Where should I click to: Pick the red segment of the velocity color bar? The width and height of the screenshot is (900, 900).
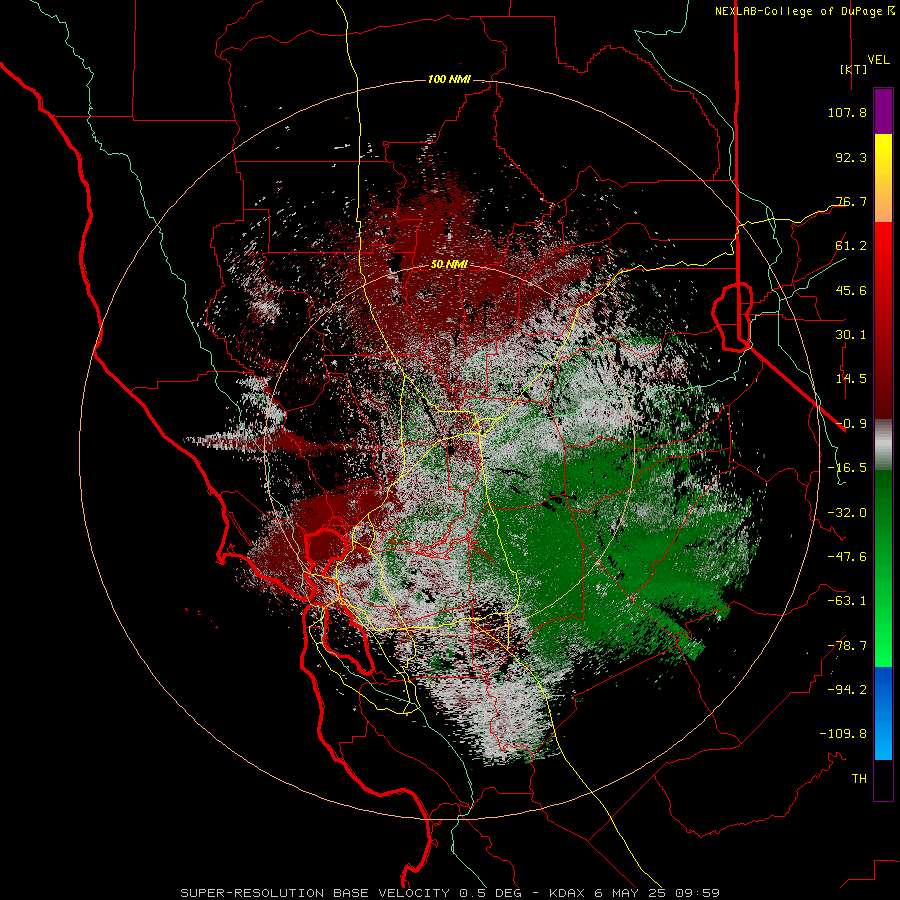(x=883, y=320)
